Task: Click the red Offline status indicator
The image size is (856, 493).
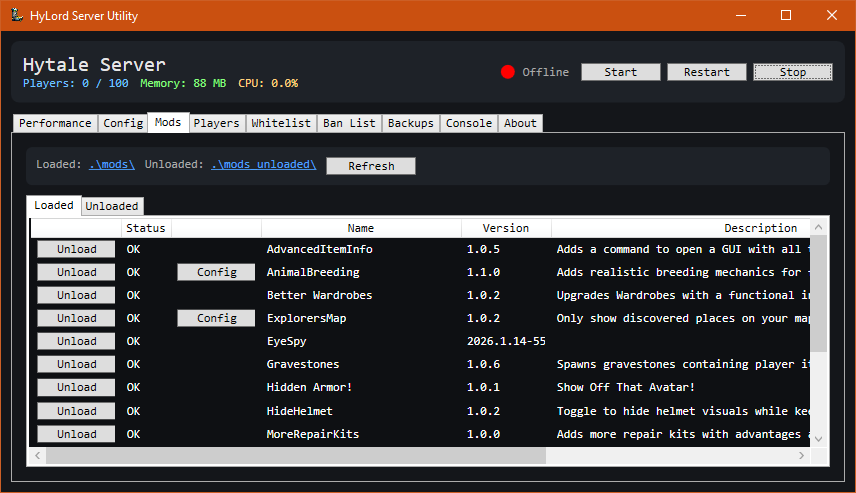Action: point(508,72)
